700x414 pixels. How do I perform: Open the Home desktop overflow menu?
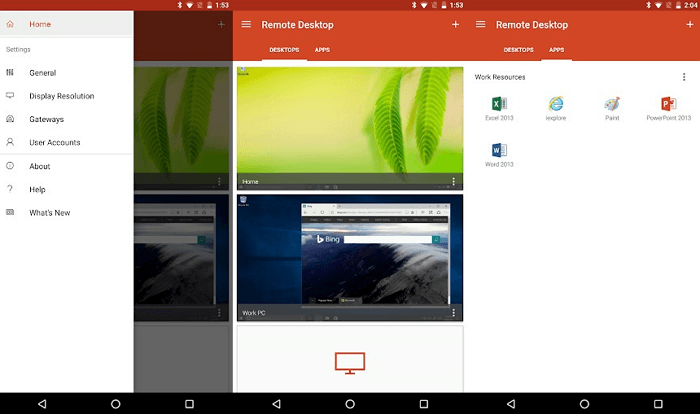point(453,182)
